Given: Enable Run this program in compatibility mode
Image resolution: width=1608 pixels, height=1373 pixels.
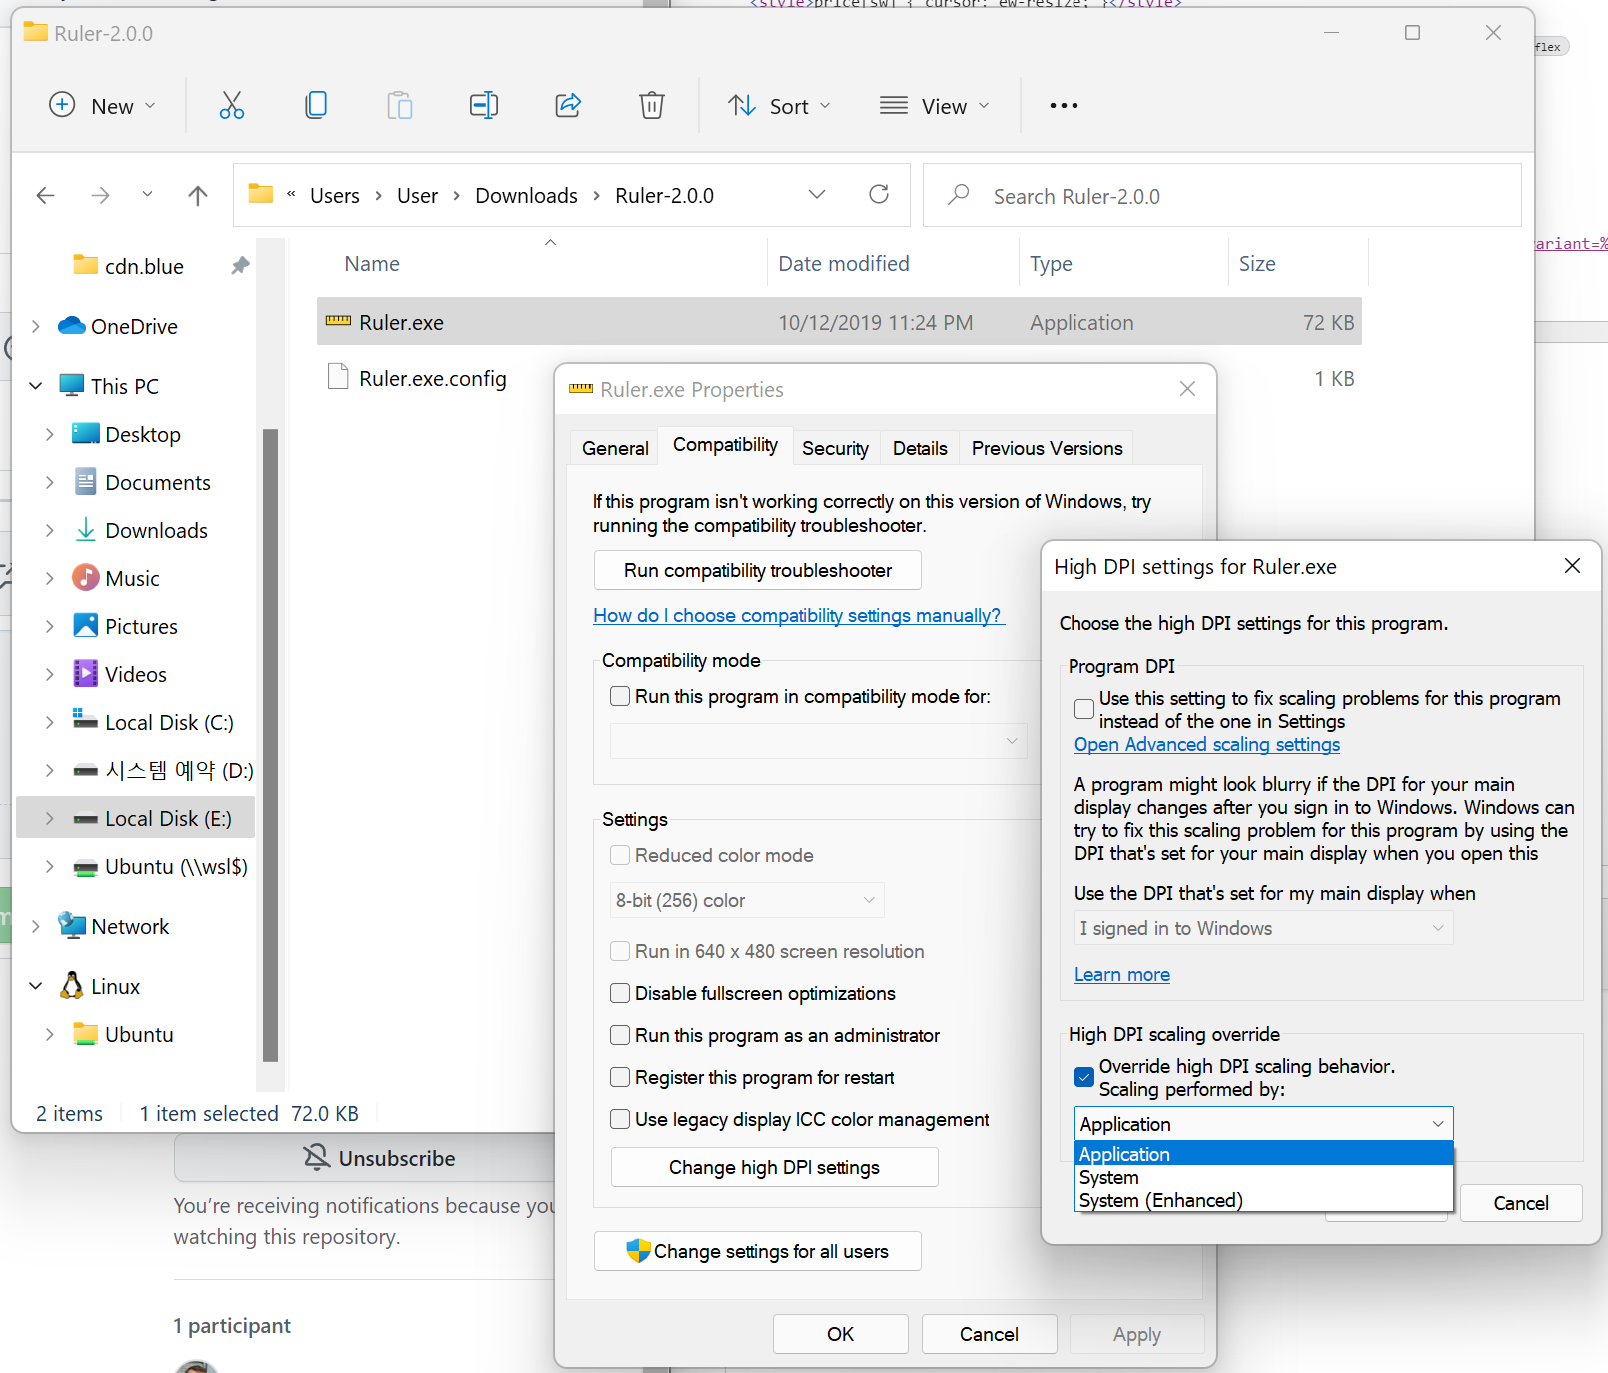Looking at the screenshot, I should click(x=620, y=696).
